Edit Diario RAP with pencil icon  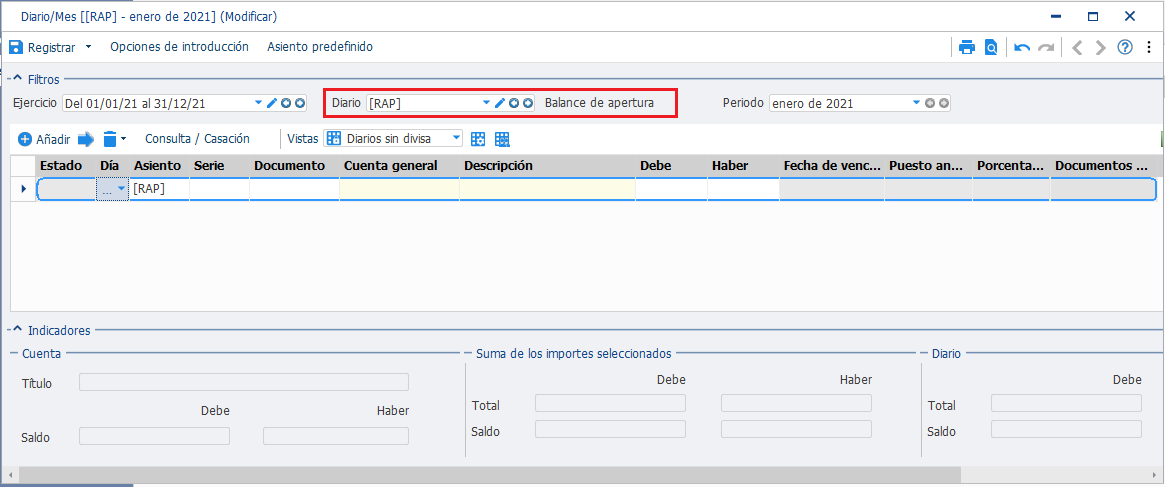pyautogui.click(x=501, y=103)
